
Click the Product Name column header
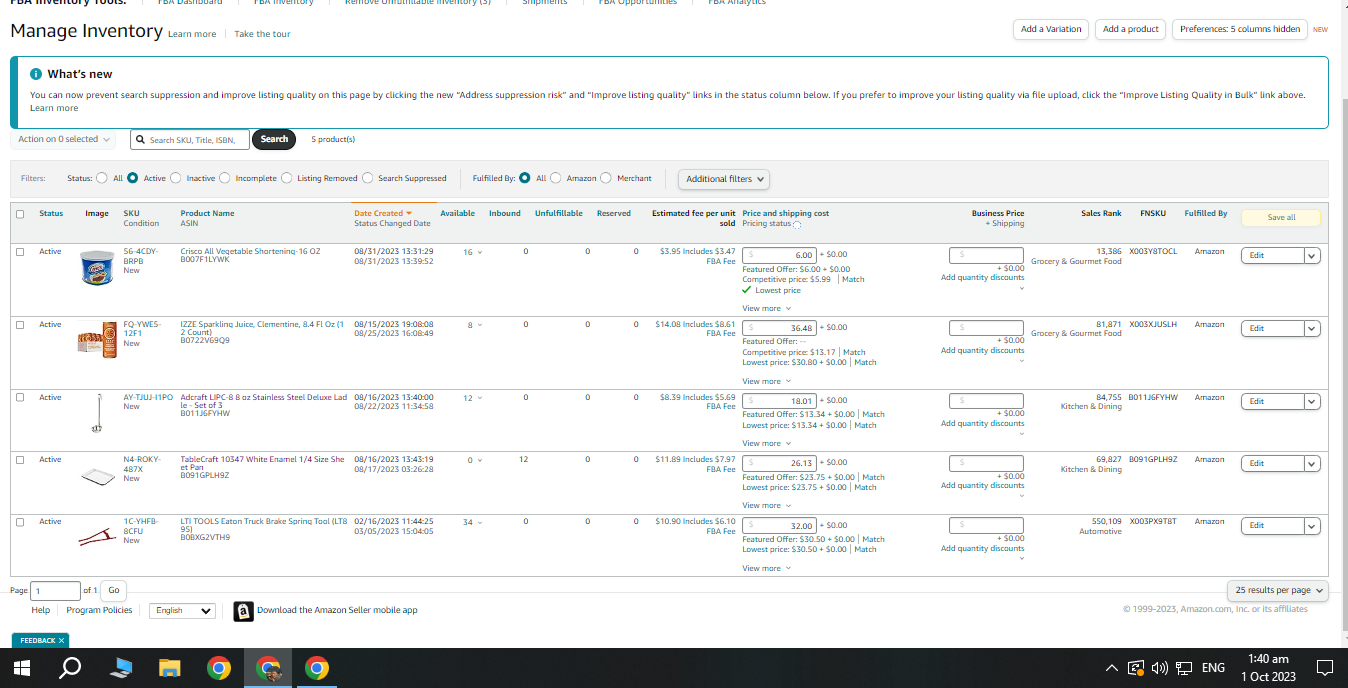[x=207, y=213]
